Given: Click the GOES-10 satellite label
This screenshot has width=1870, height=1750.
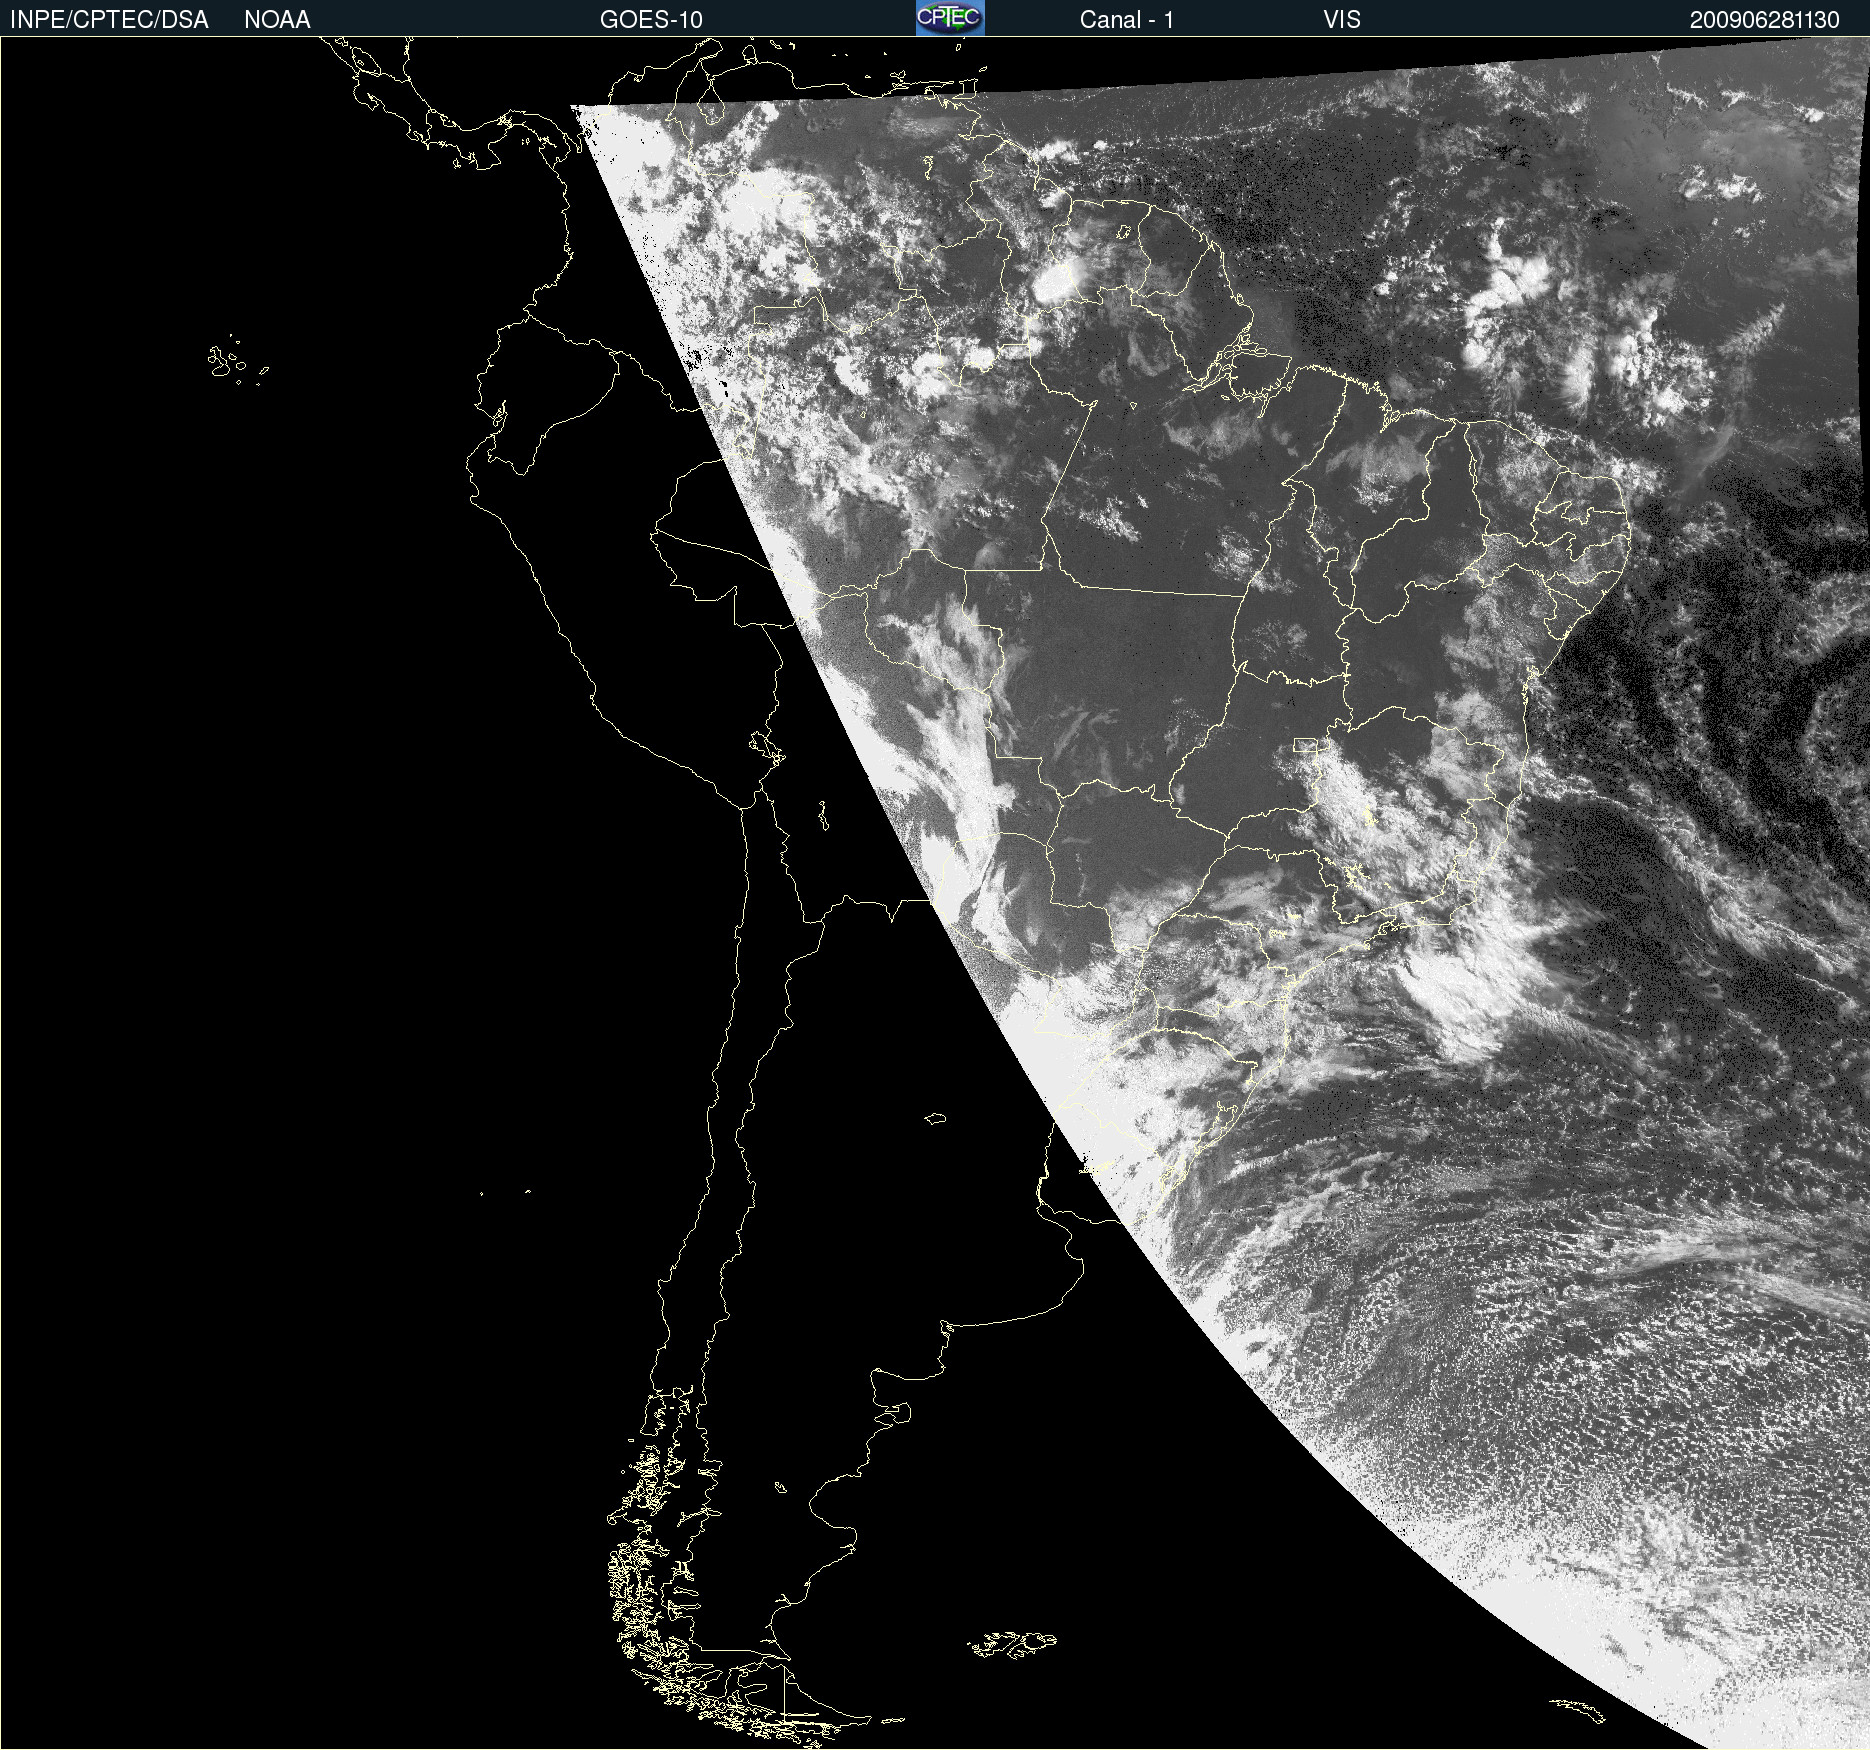Looking at the screenshot, I should 651,20.
